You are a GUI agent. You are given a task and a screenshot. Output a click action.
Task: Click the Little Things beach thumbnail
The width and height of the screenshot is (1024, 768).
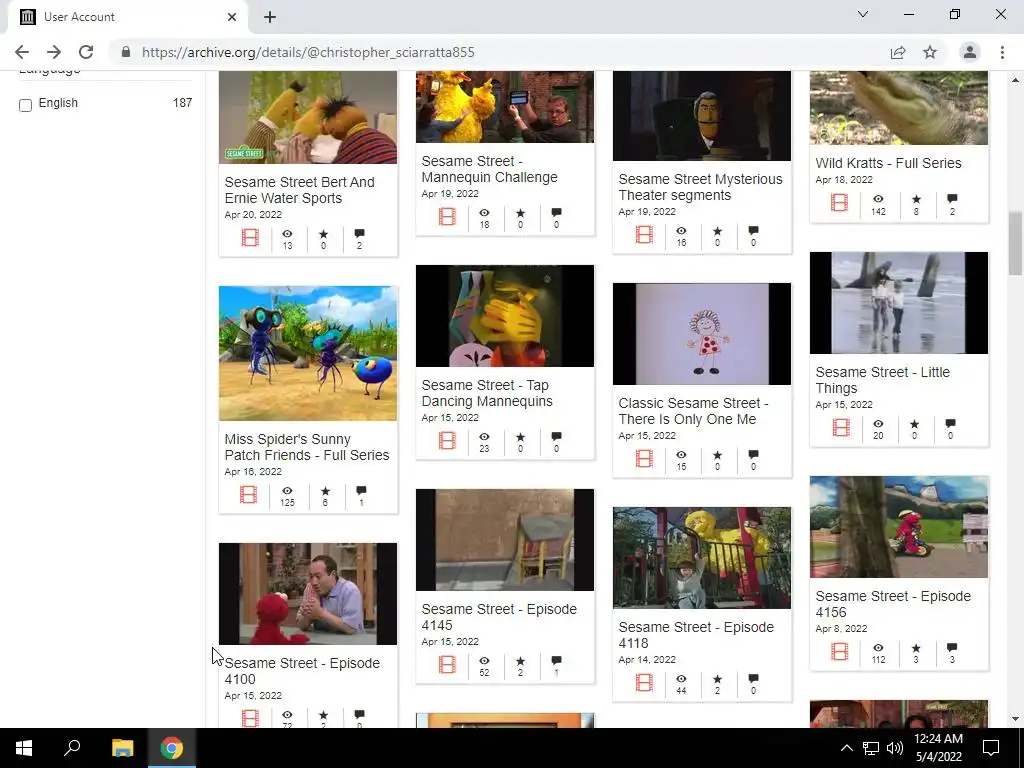899,303
